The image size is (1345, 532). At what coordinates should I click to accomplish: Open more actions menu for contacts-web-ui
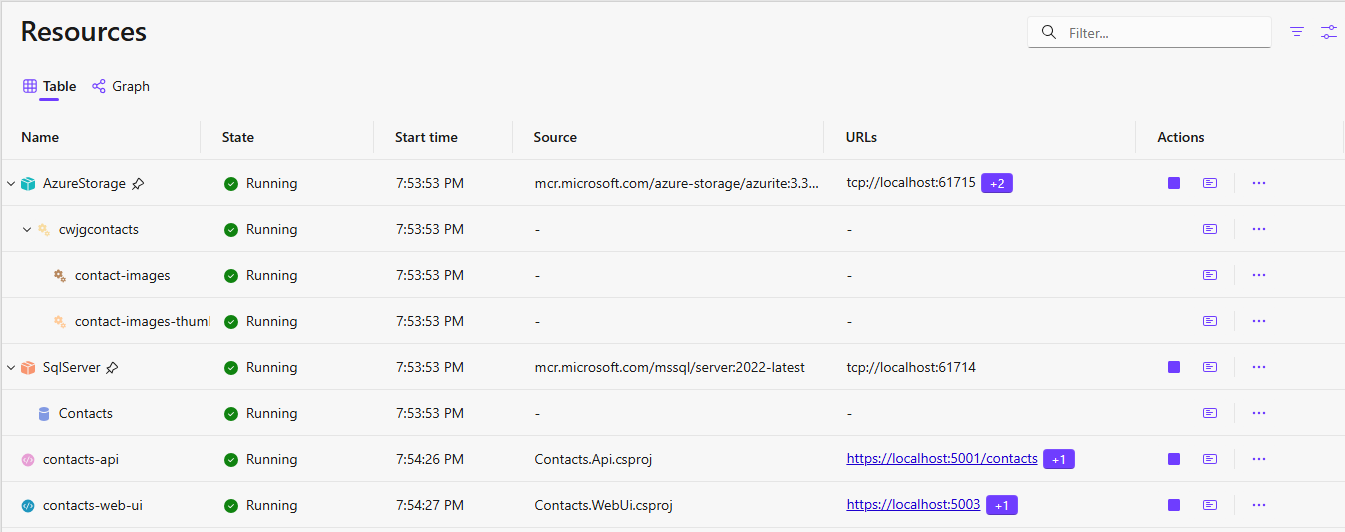1259,505
